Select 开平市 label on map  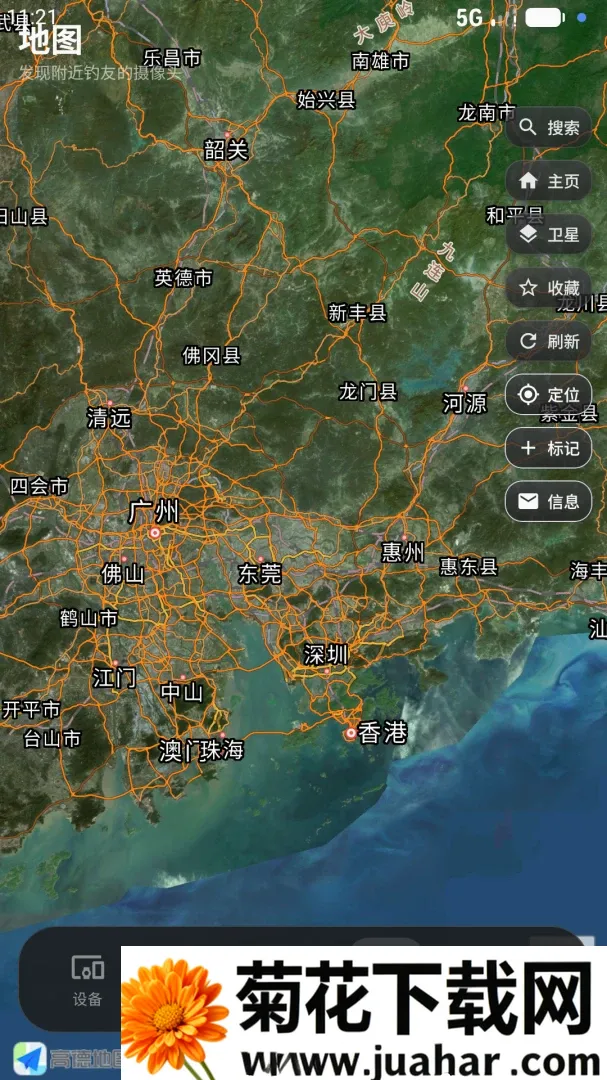pyautogui.click(x=31, y=709)
